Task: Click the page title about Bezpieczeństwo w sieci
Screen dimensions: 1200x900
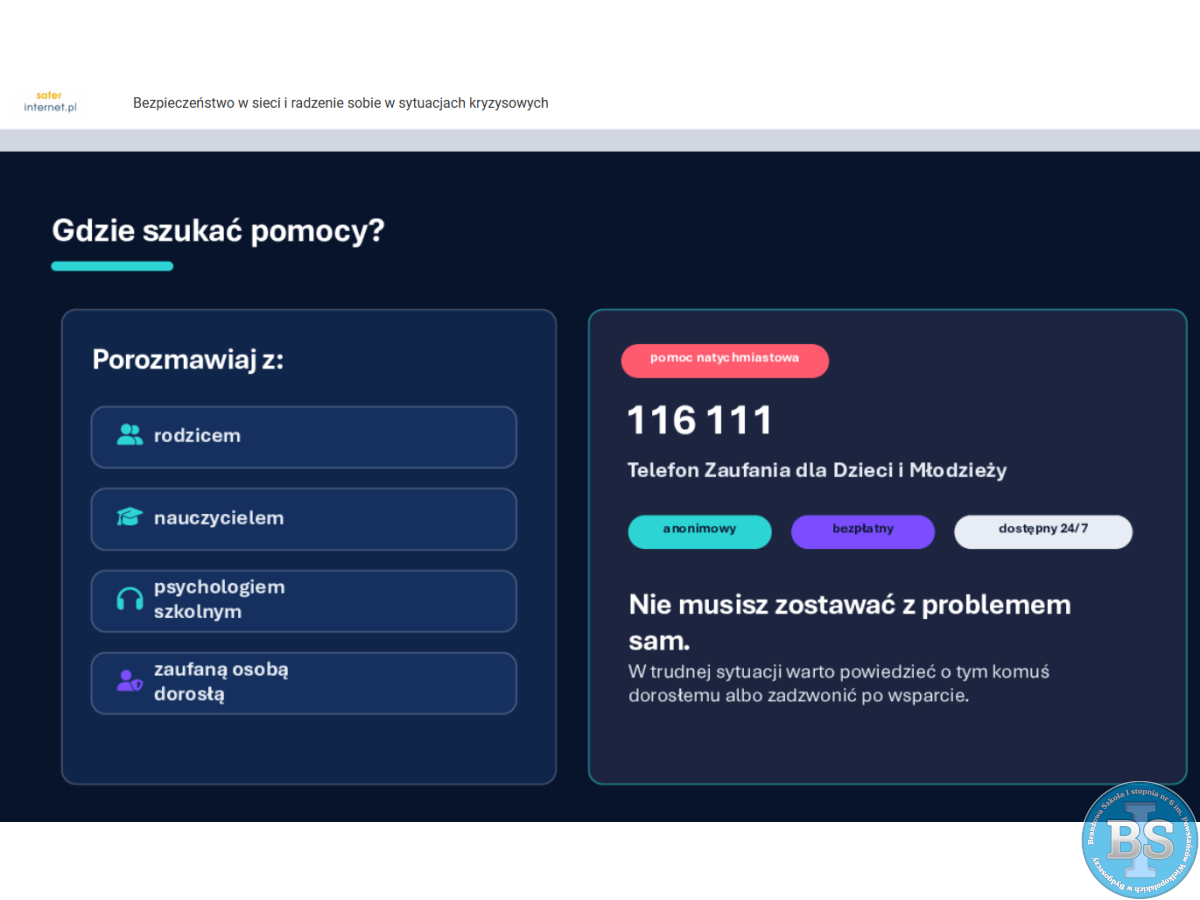Action: (340, 103)
